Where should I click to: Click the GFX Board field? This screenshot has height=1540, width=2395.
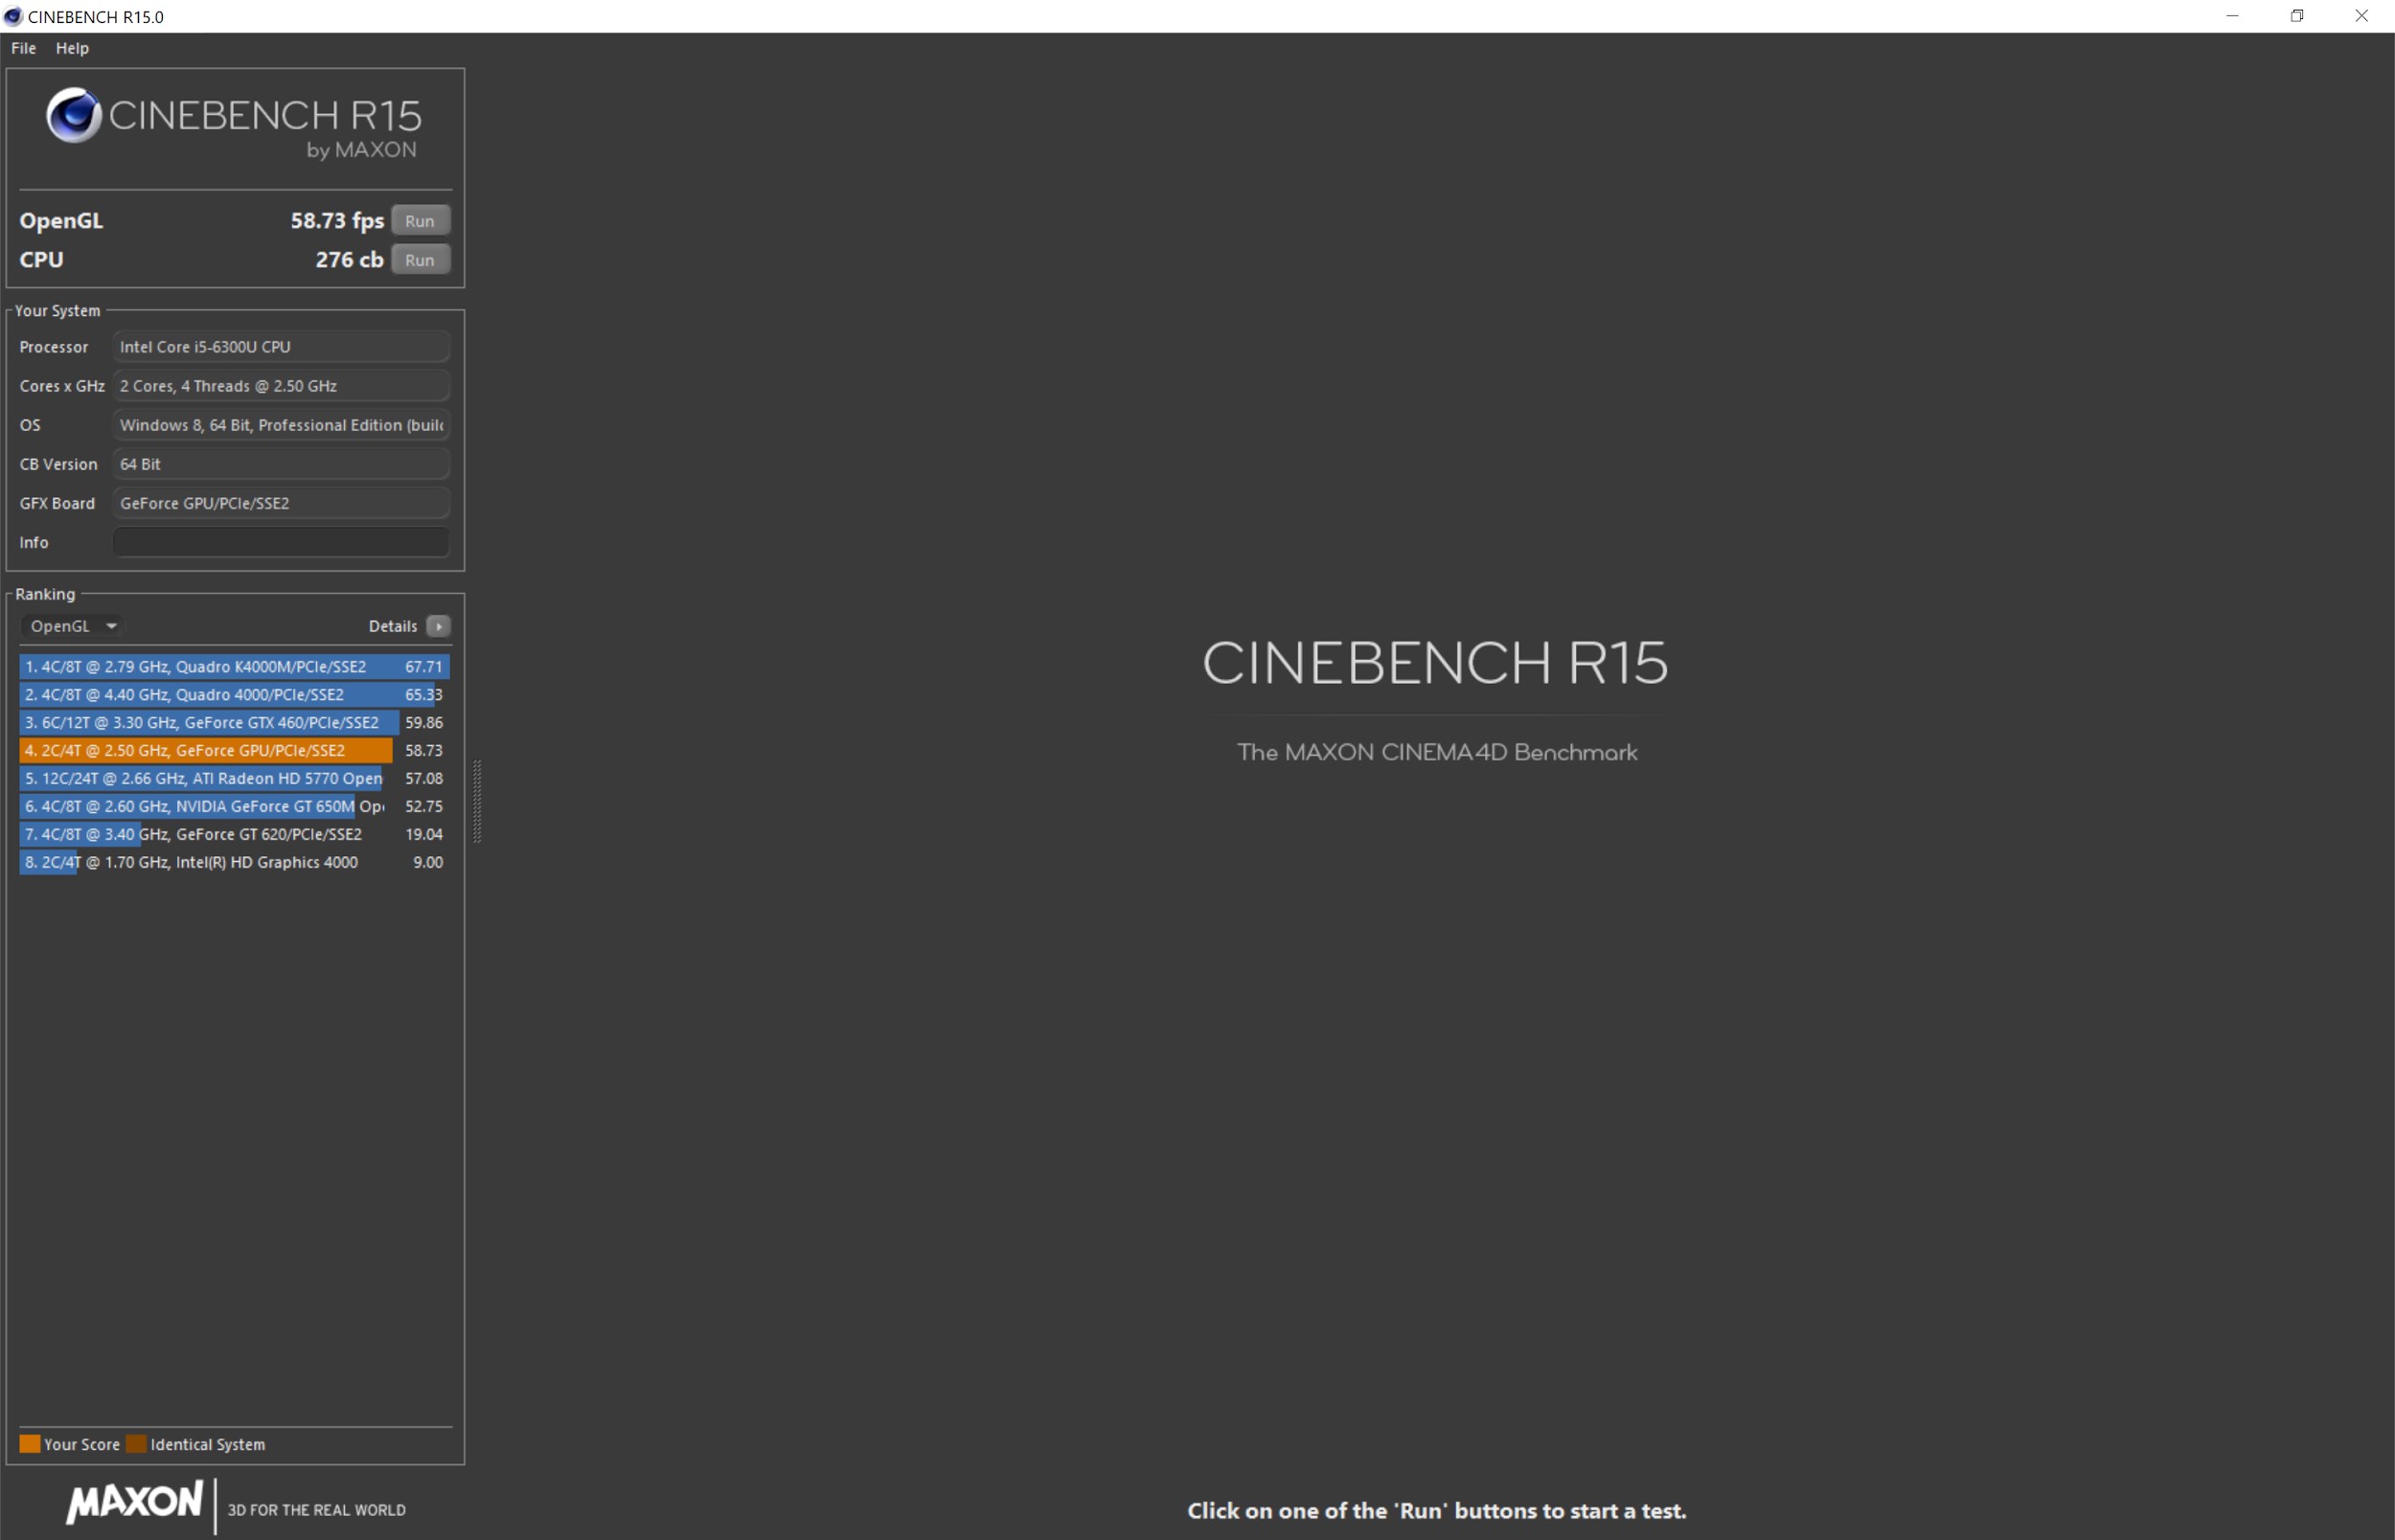tap(281, 503)
